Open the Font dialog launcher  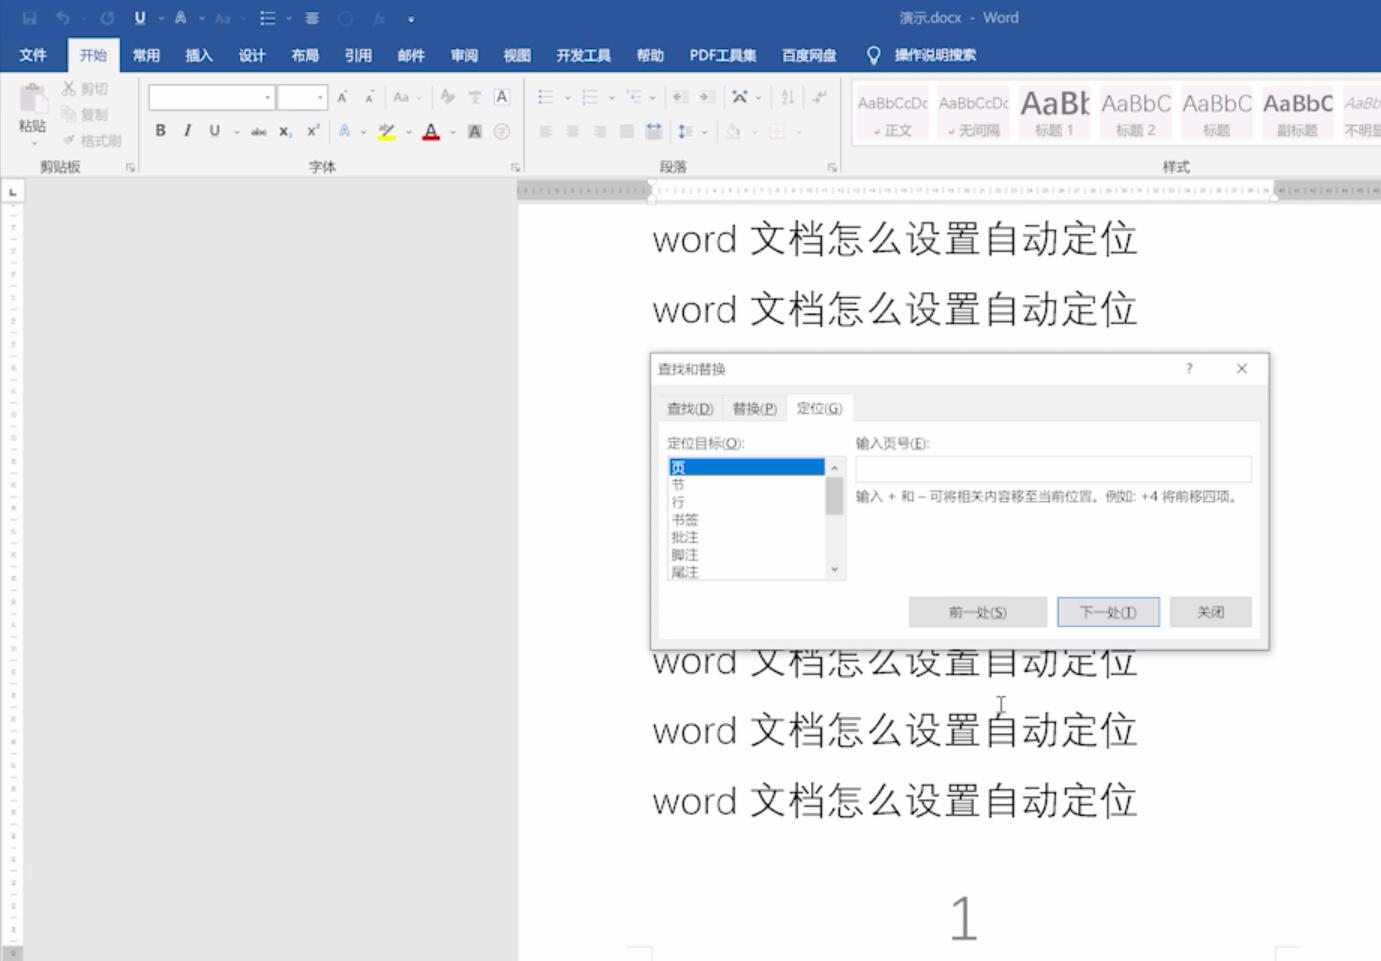coord(516,167)
